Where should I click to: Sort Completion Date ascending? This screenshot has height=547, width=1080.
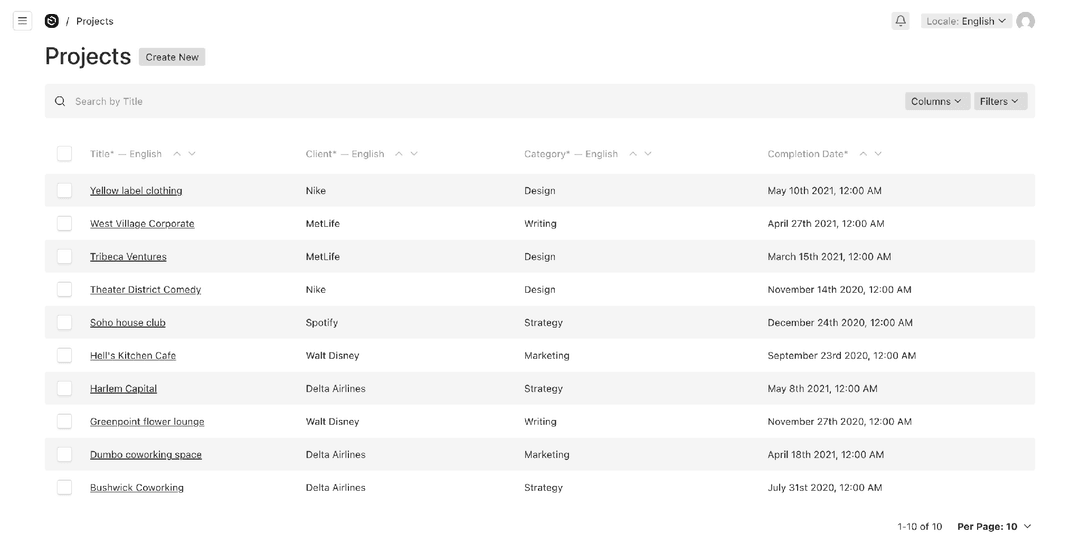863,154
